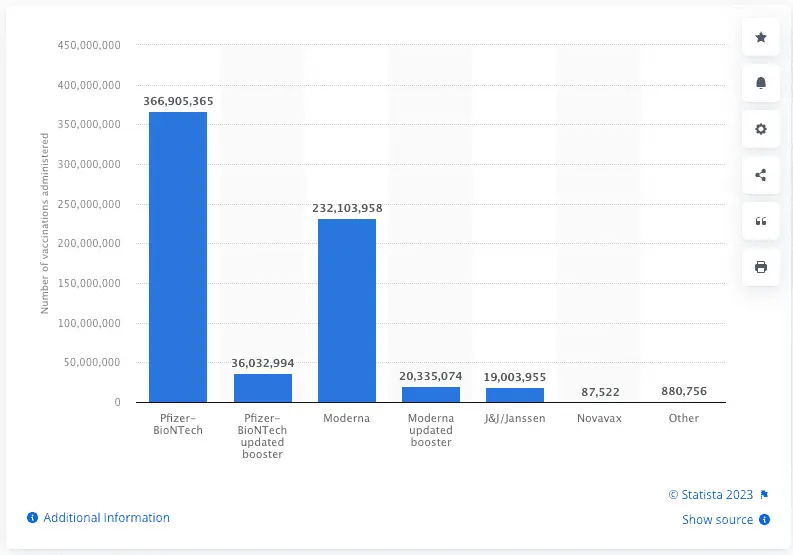
Task: Open the Additional Information link
Action: coord(106,518)
